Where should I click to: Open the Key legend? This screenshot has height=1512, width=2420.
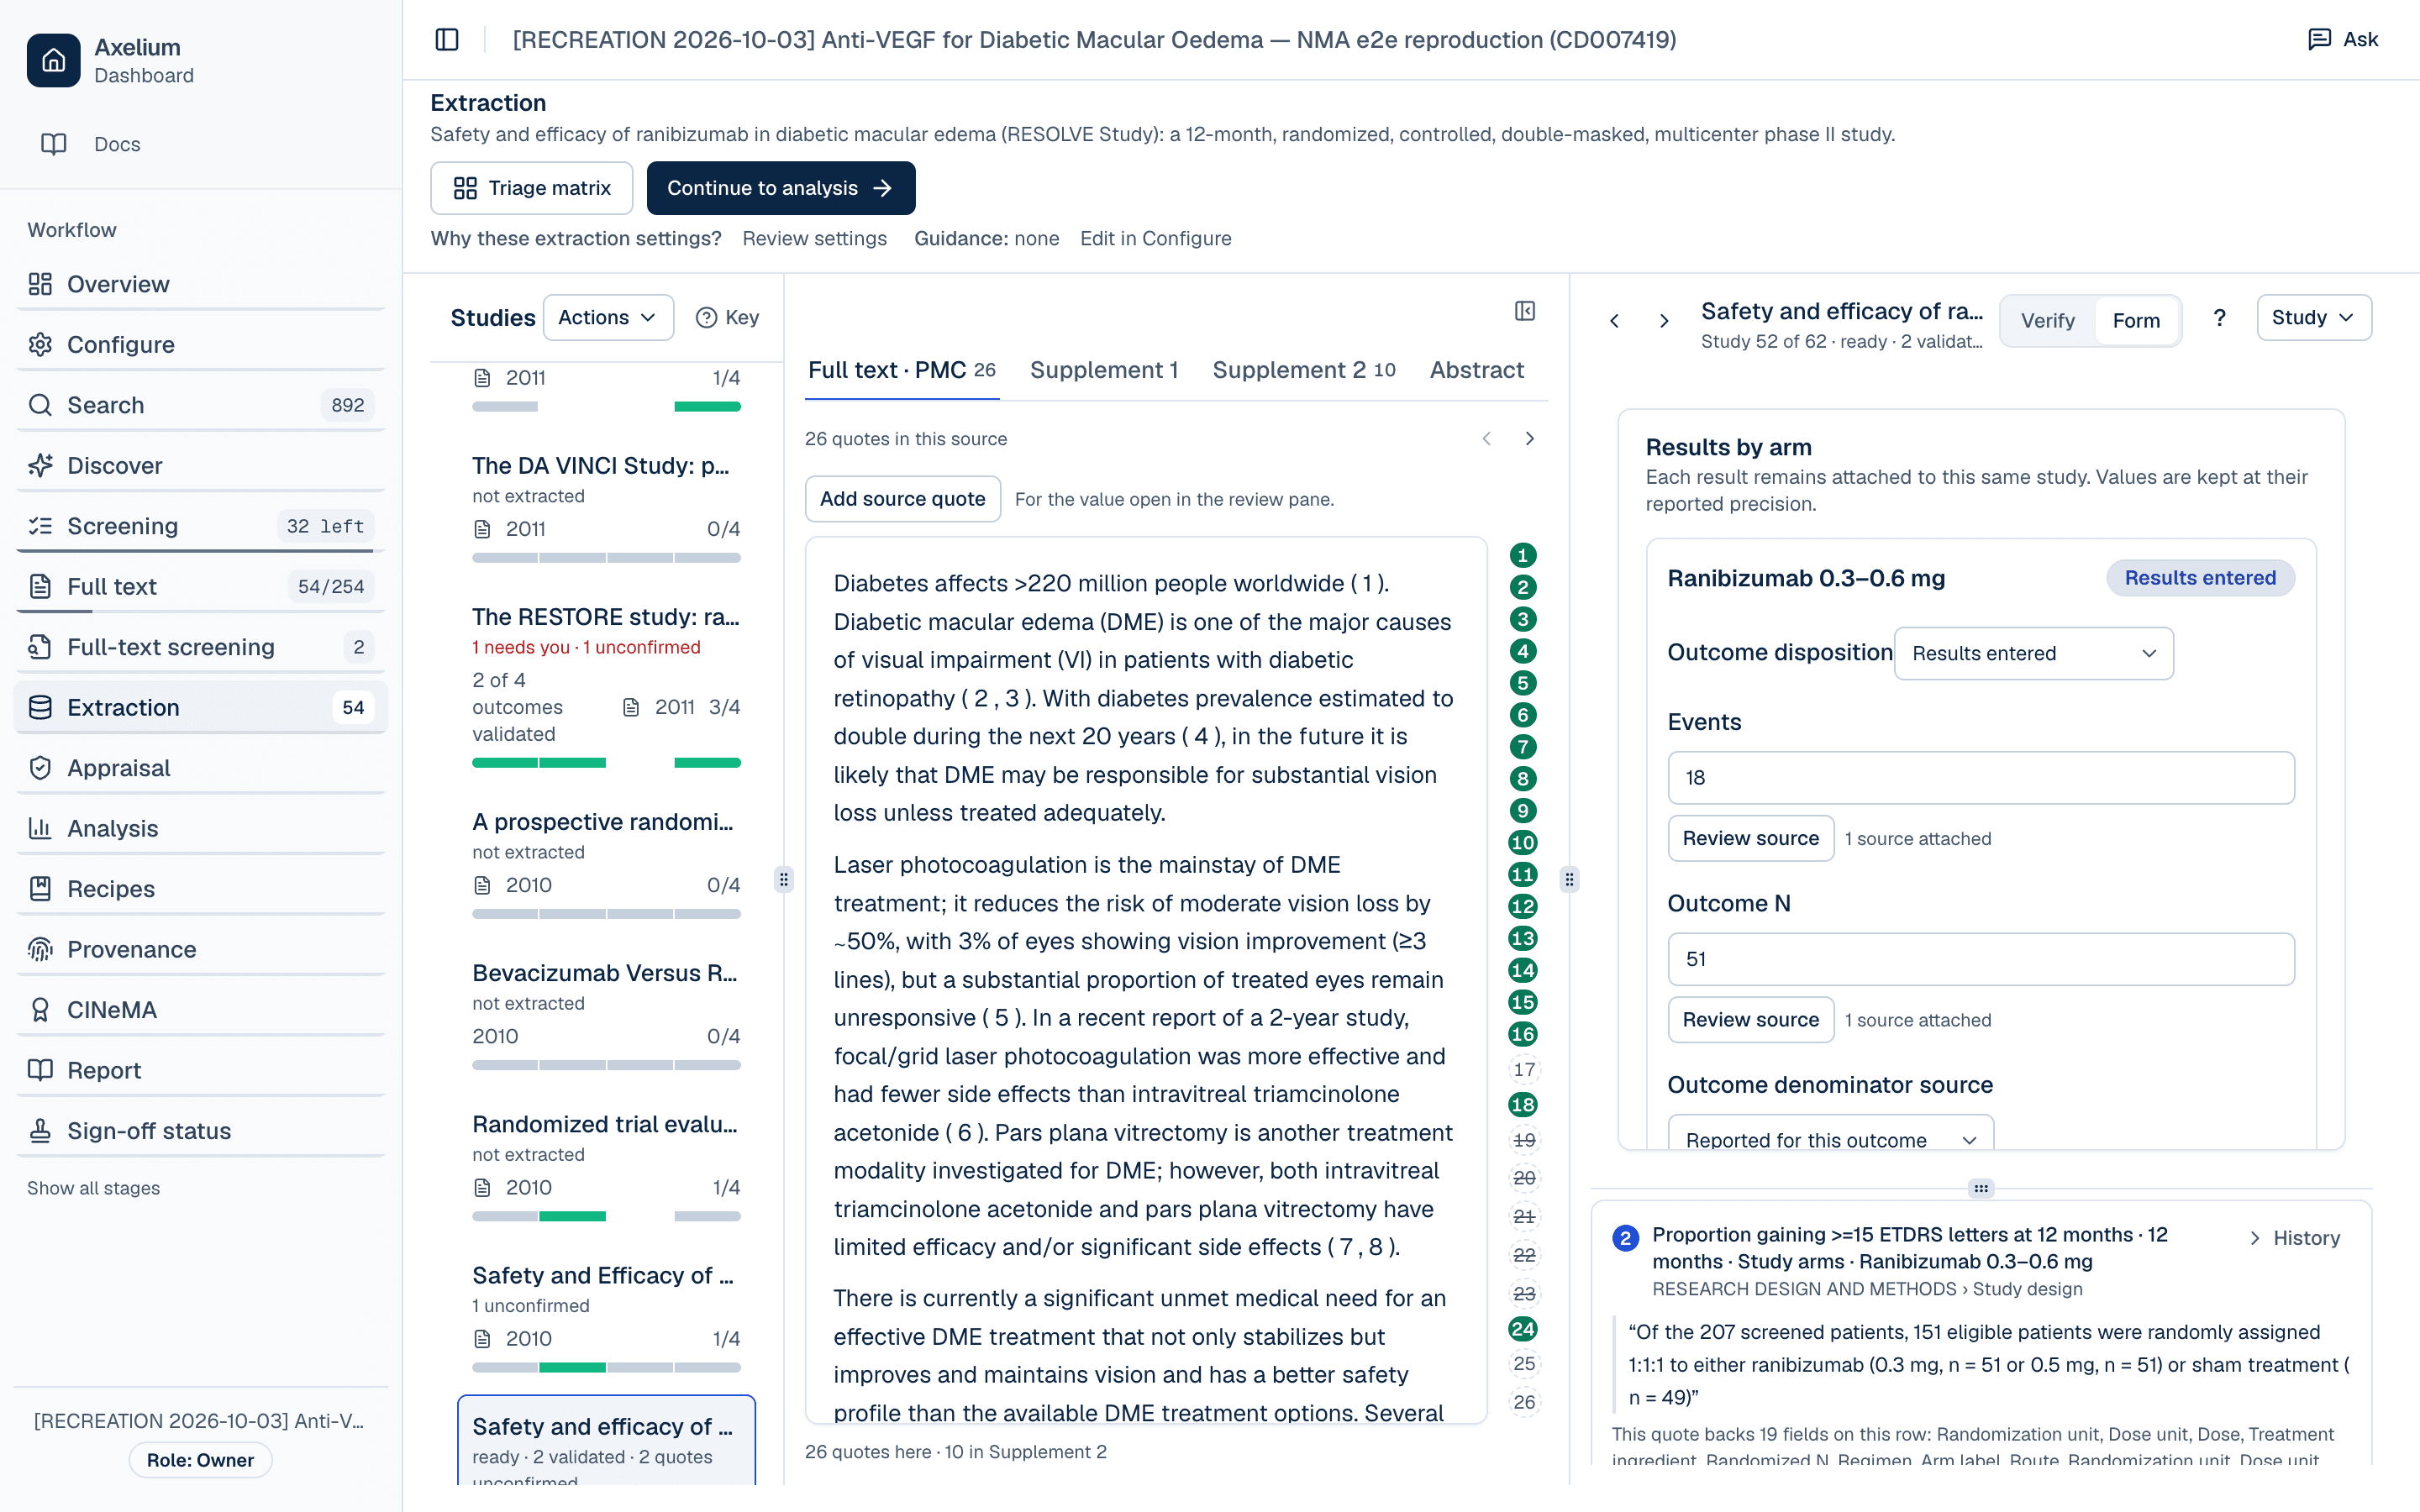pos(728,317)
